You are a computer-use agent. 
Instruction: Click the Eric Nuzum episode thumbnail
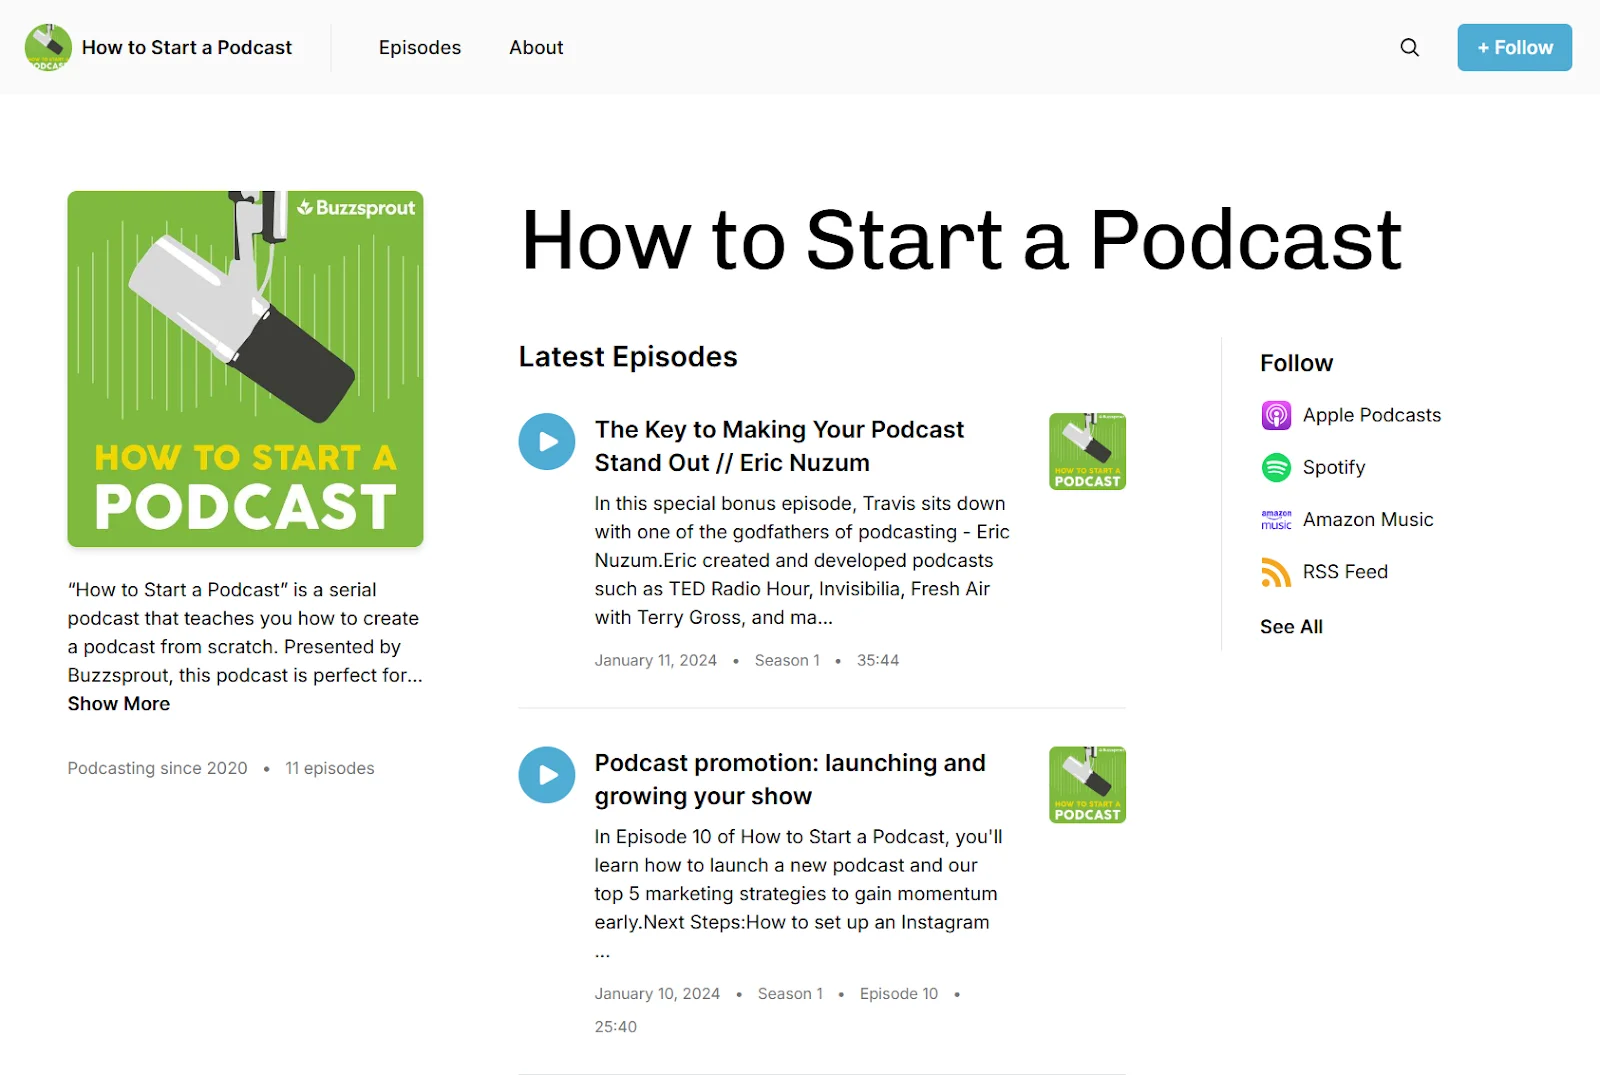pyautogui.click(x=1086, y=451)
